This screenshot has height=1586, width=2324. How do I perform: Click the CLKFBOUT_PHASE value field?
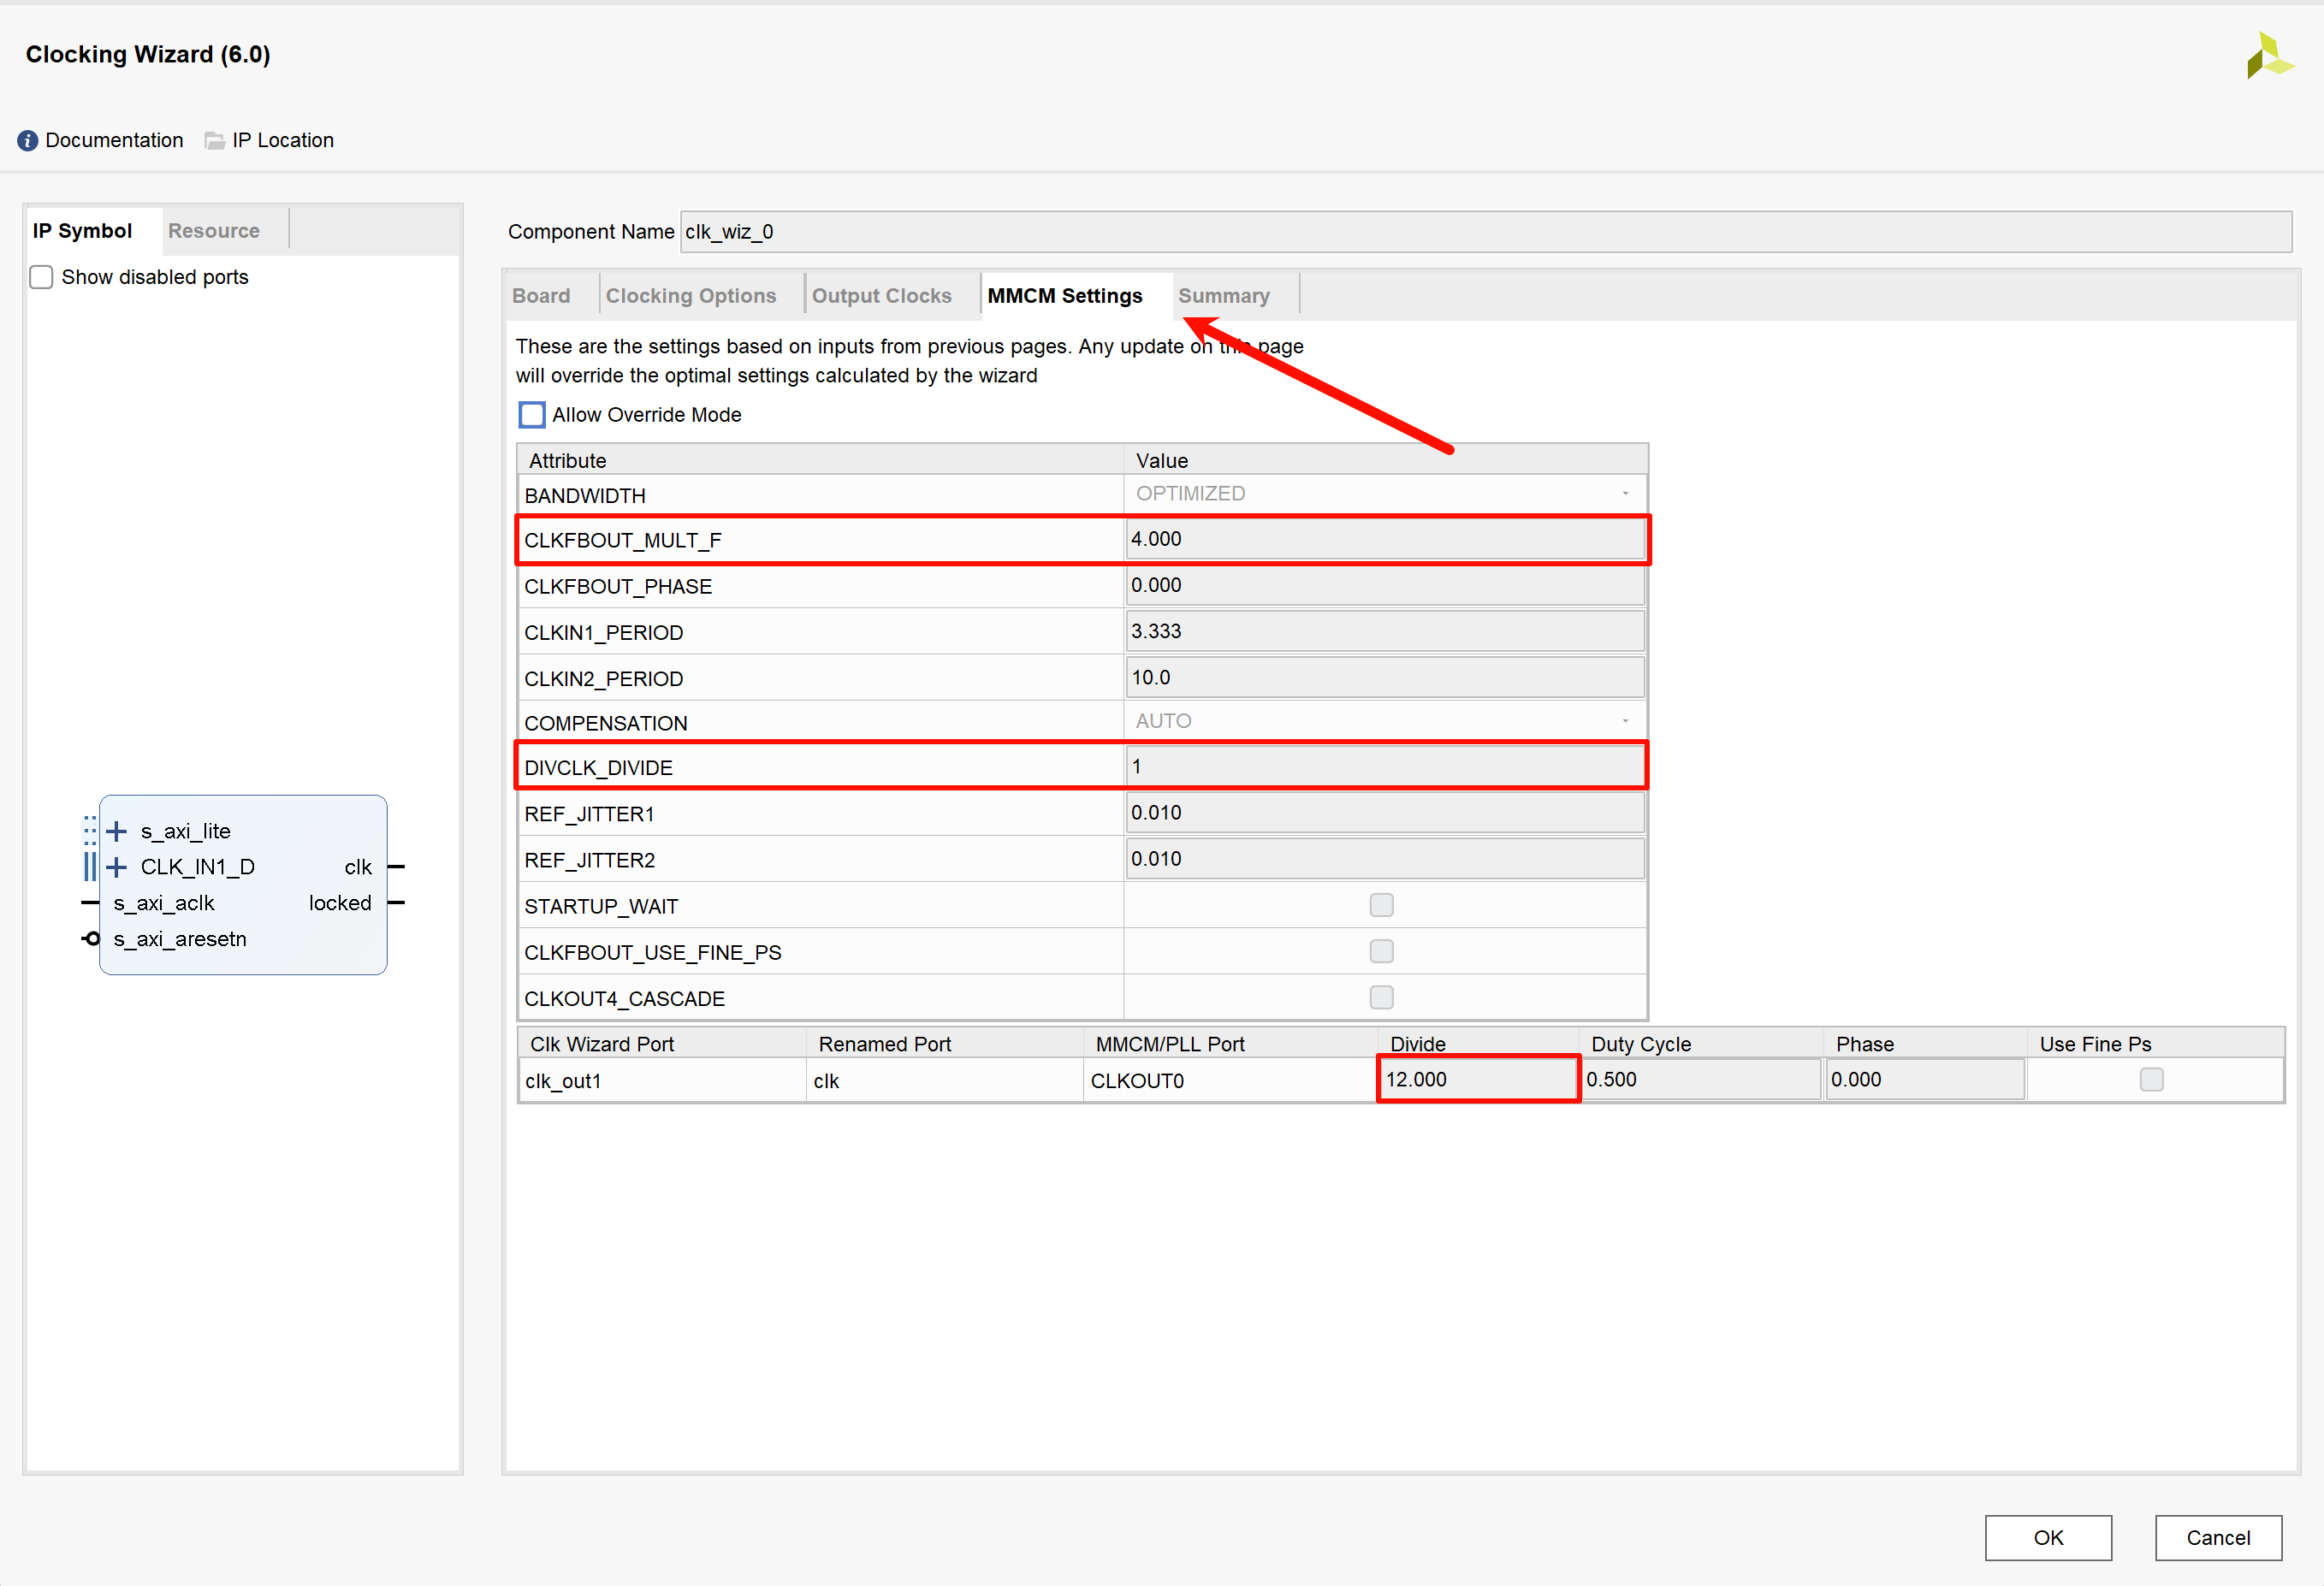[x=1385, y=585]
